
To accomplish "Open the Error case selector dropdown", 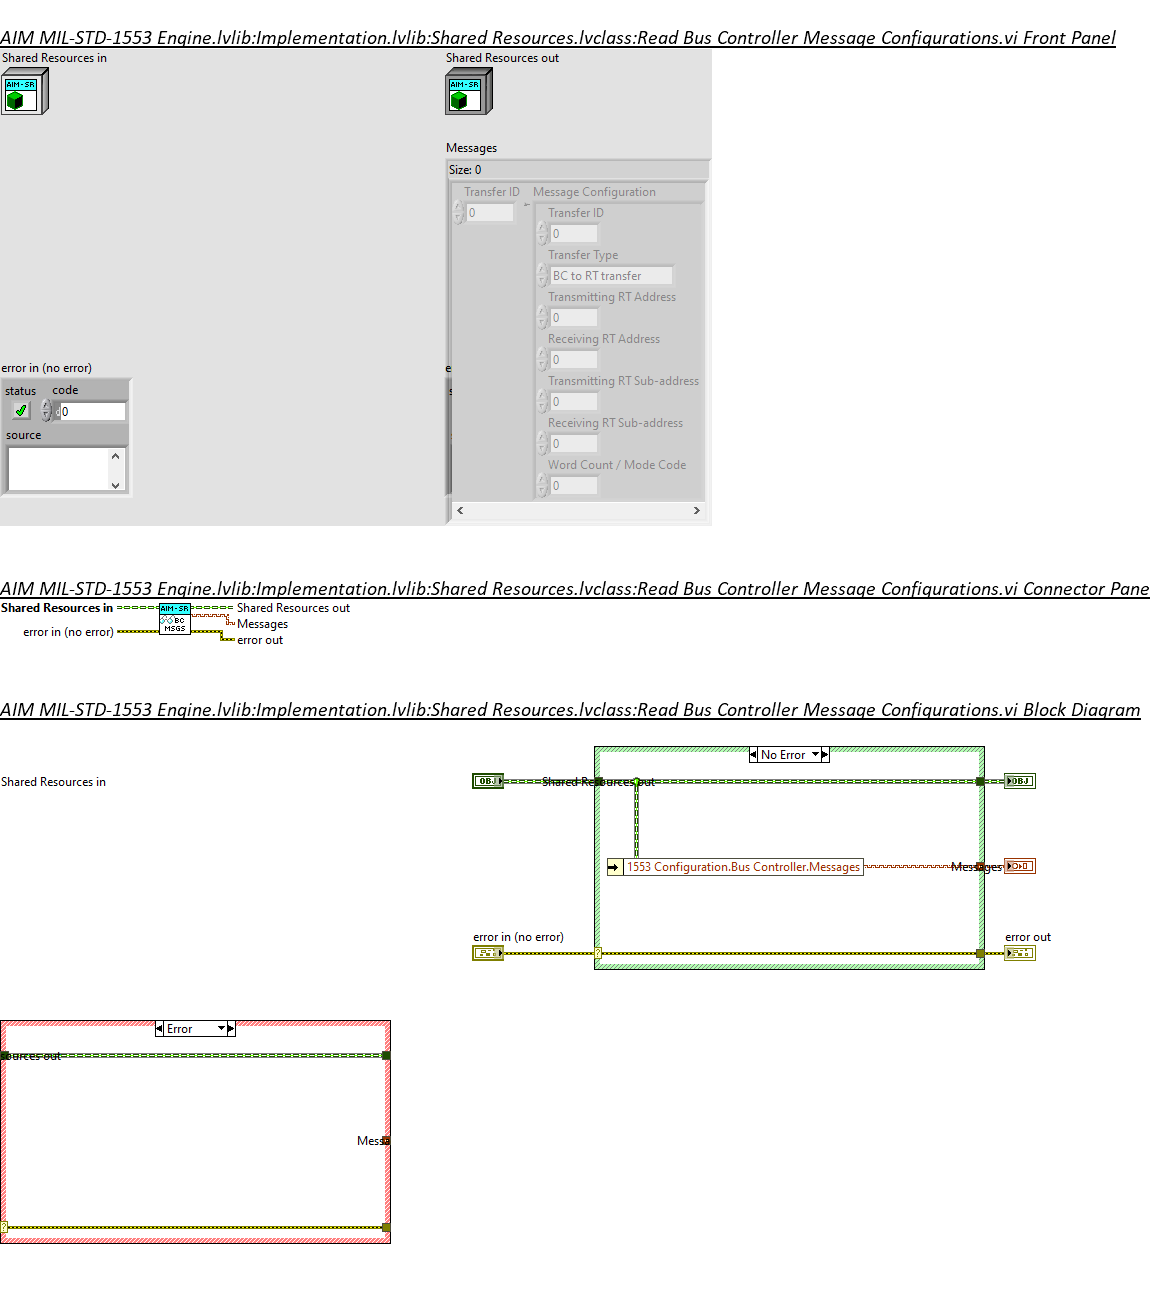I will pyautogui.click(x=222, y=1029).
